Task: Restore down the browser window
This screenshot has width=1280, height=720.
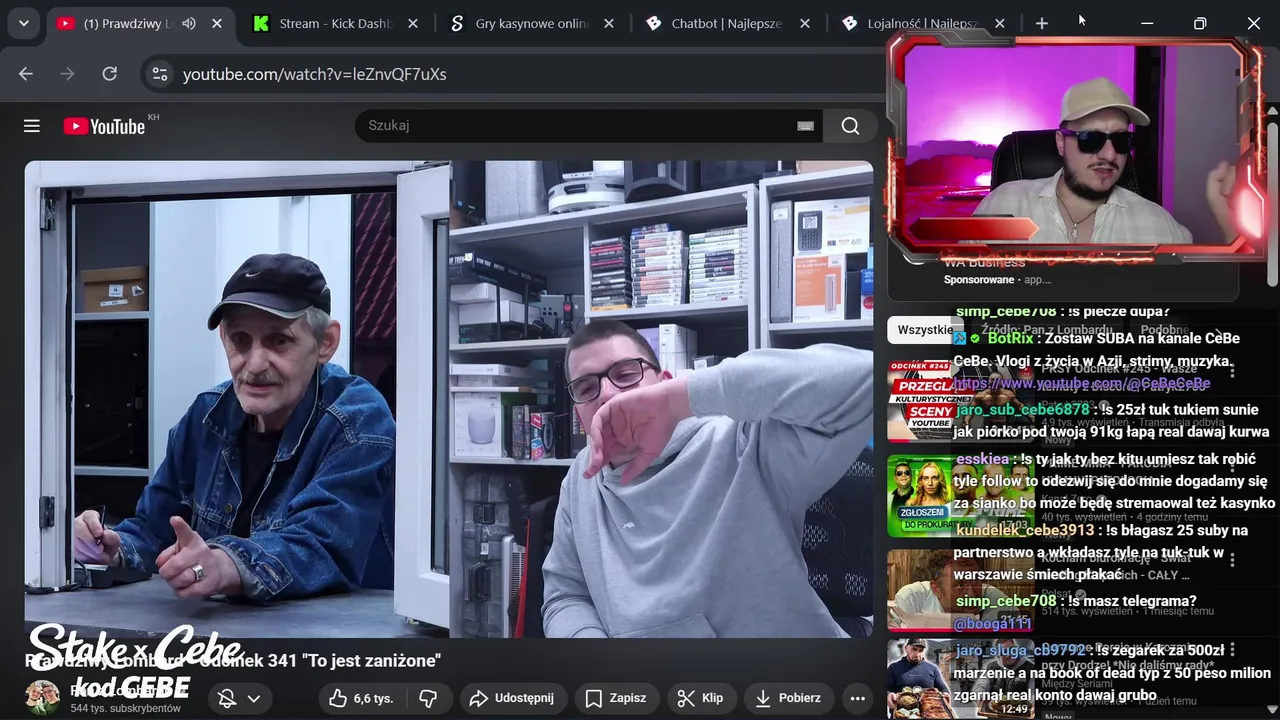Action: click(x=1200, y=23)
